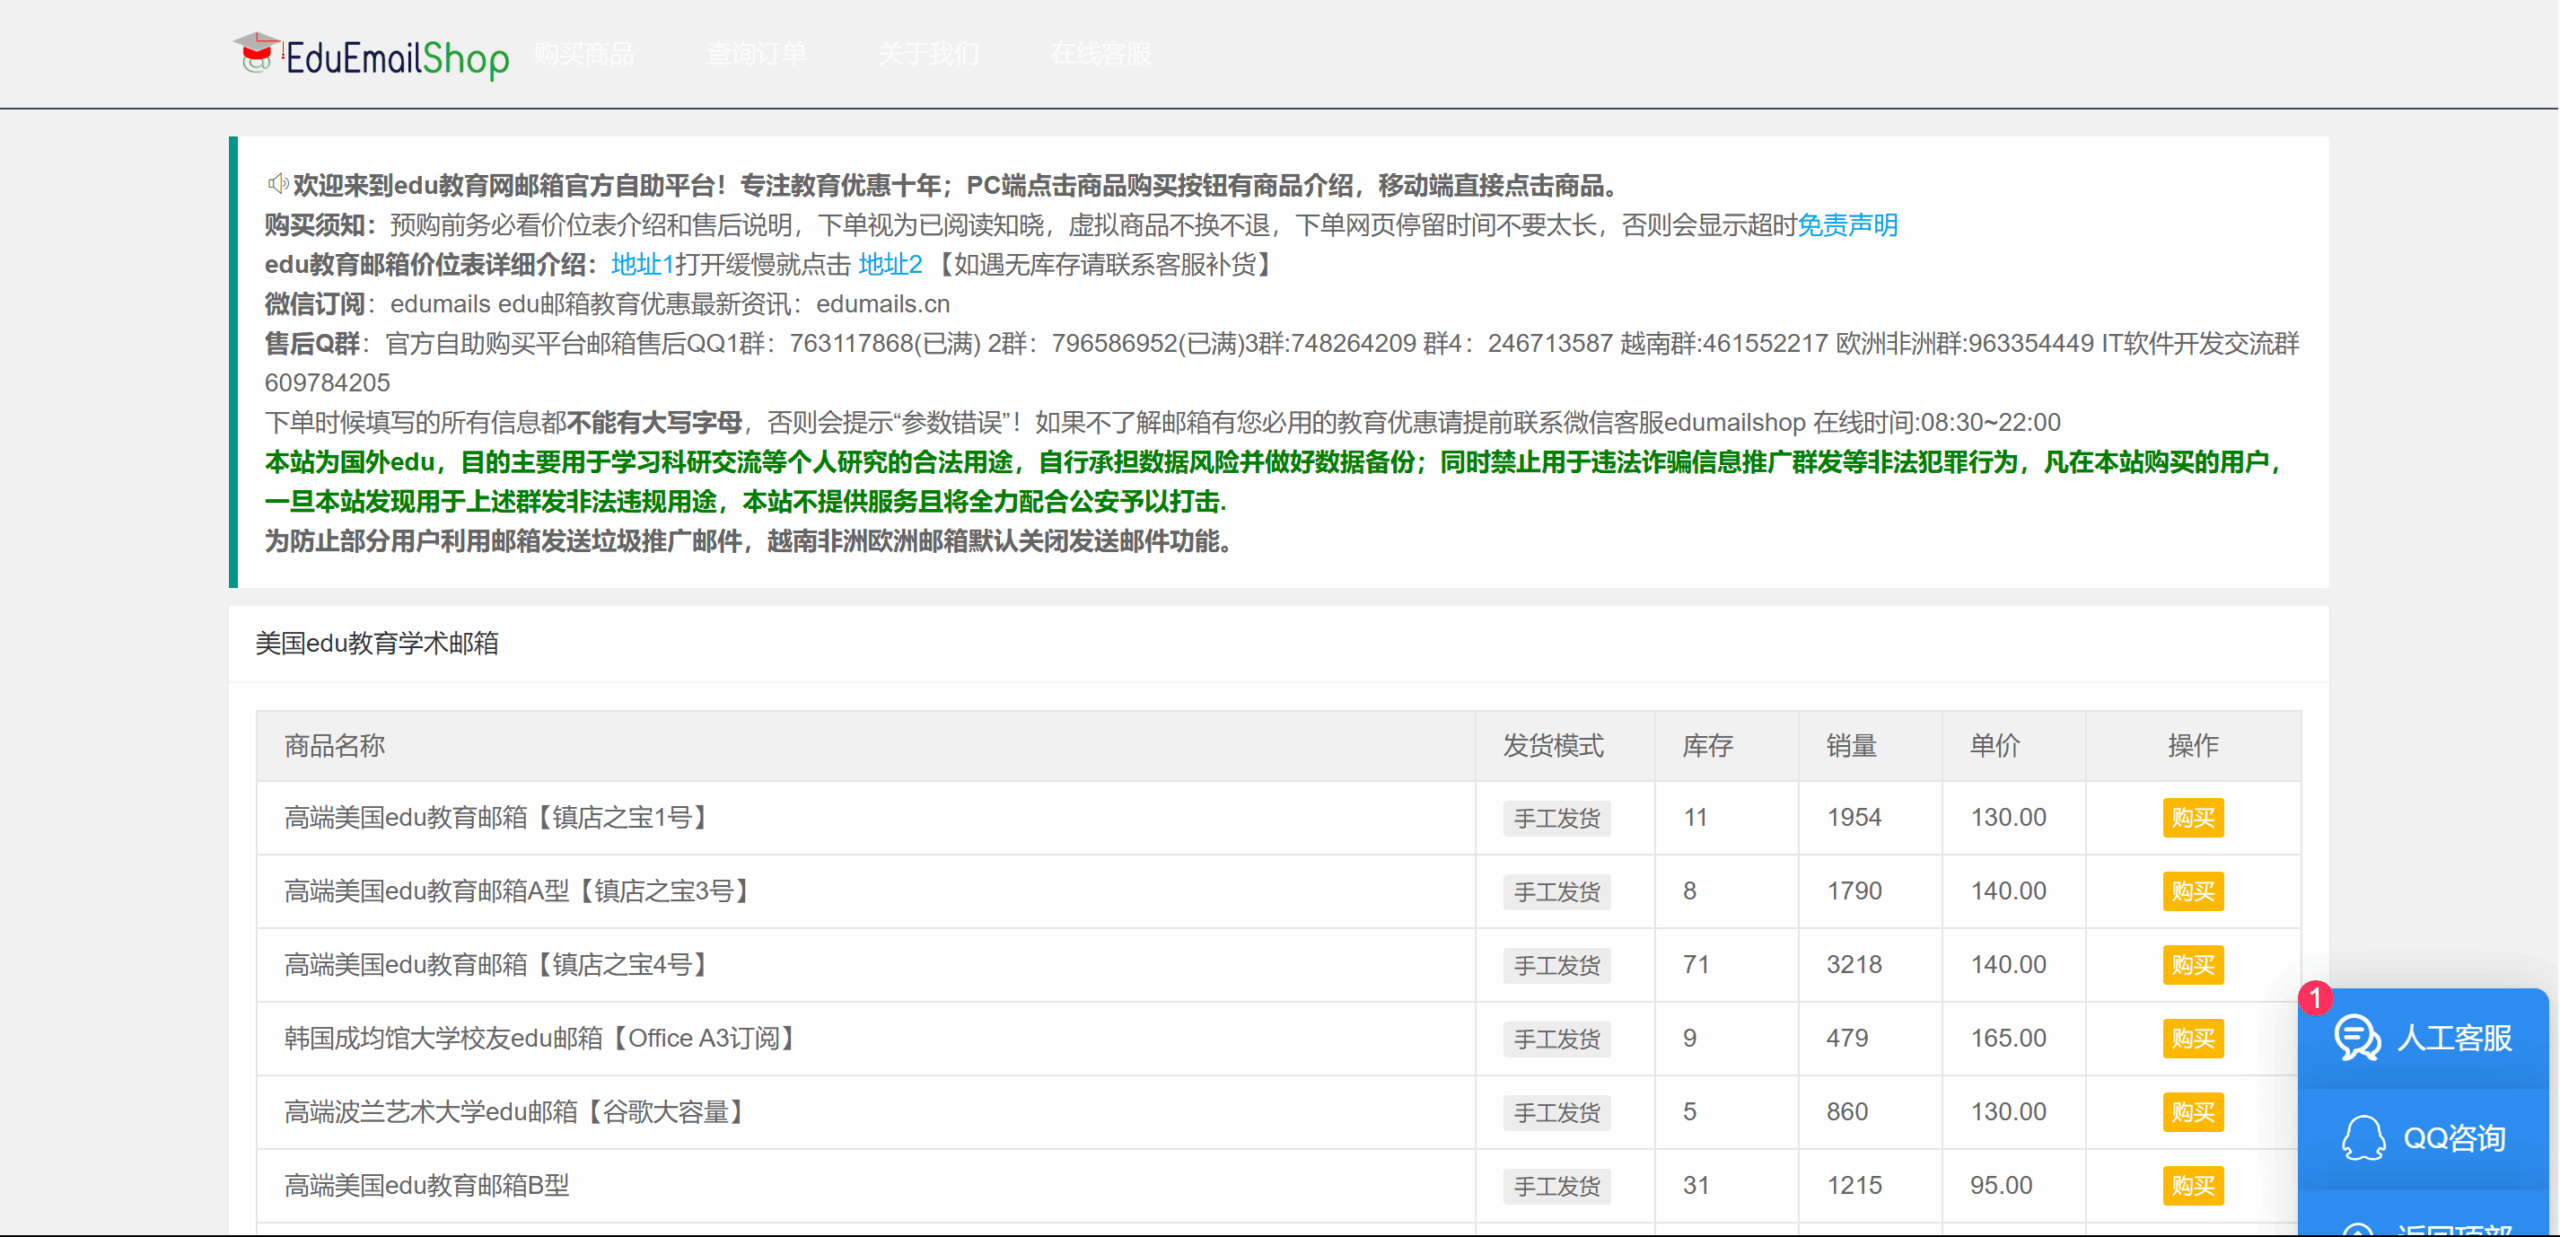Buy 镇店之宝4号 edu mailbox

tap(2192, 965)
